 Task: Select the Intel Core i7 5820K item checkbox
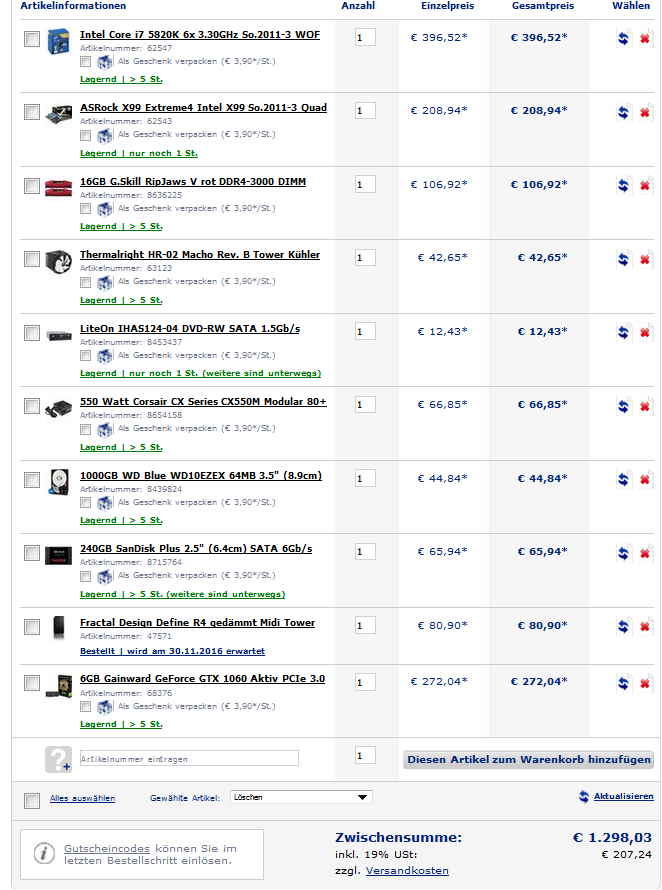32,39
